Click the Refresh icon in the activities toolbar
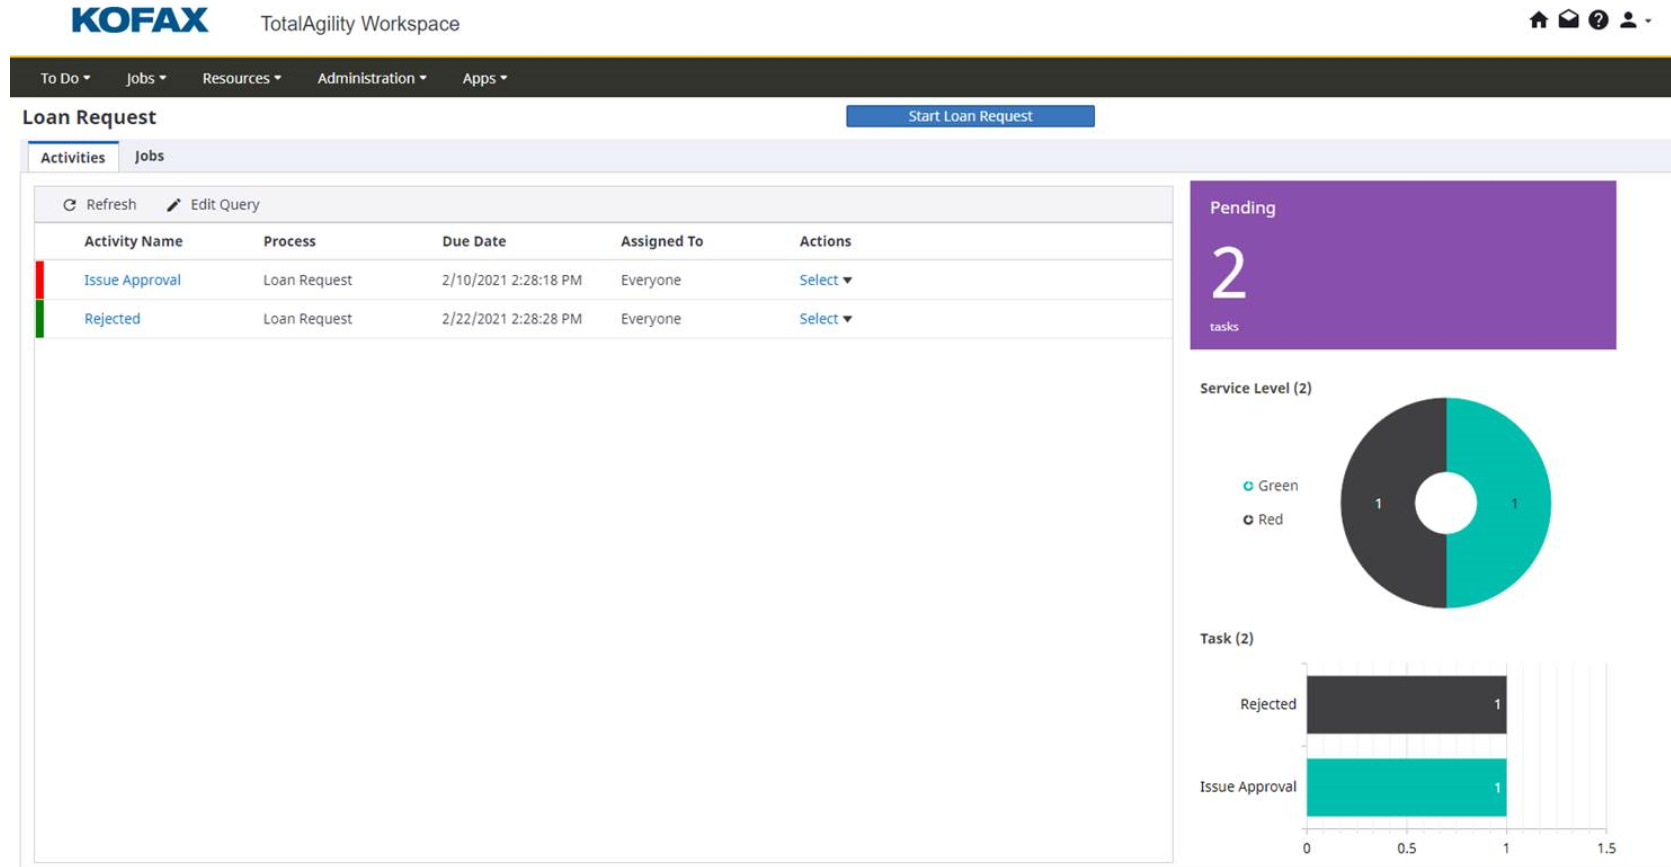The image size is (1671, 867). pyautogui.click(x=69, y=205)
